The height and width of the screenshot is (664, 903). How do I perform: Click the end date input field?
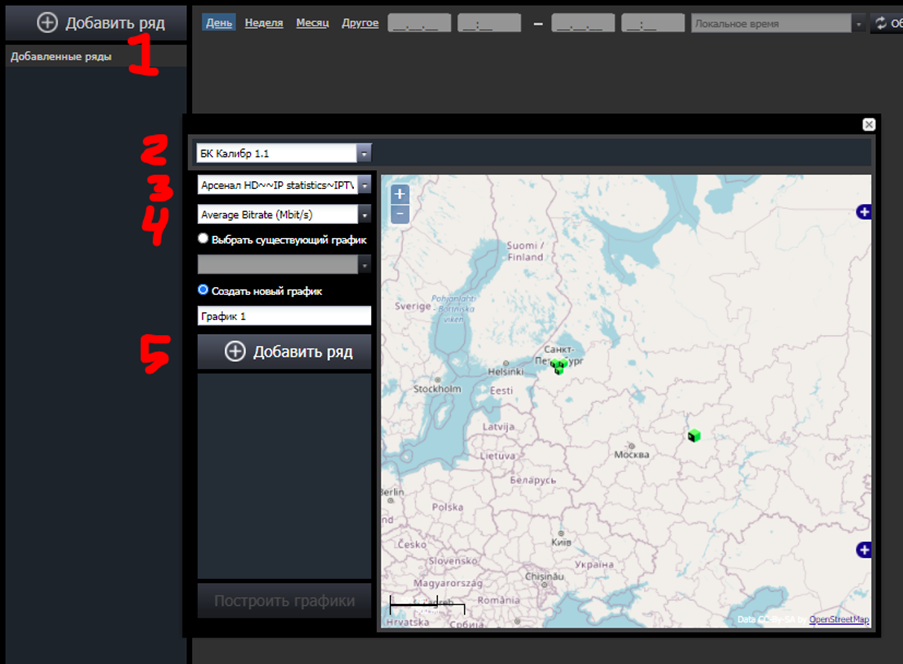(583, 23)
